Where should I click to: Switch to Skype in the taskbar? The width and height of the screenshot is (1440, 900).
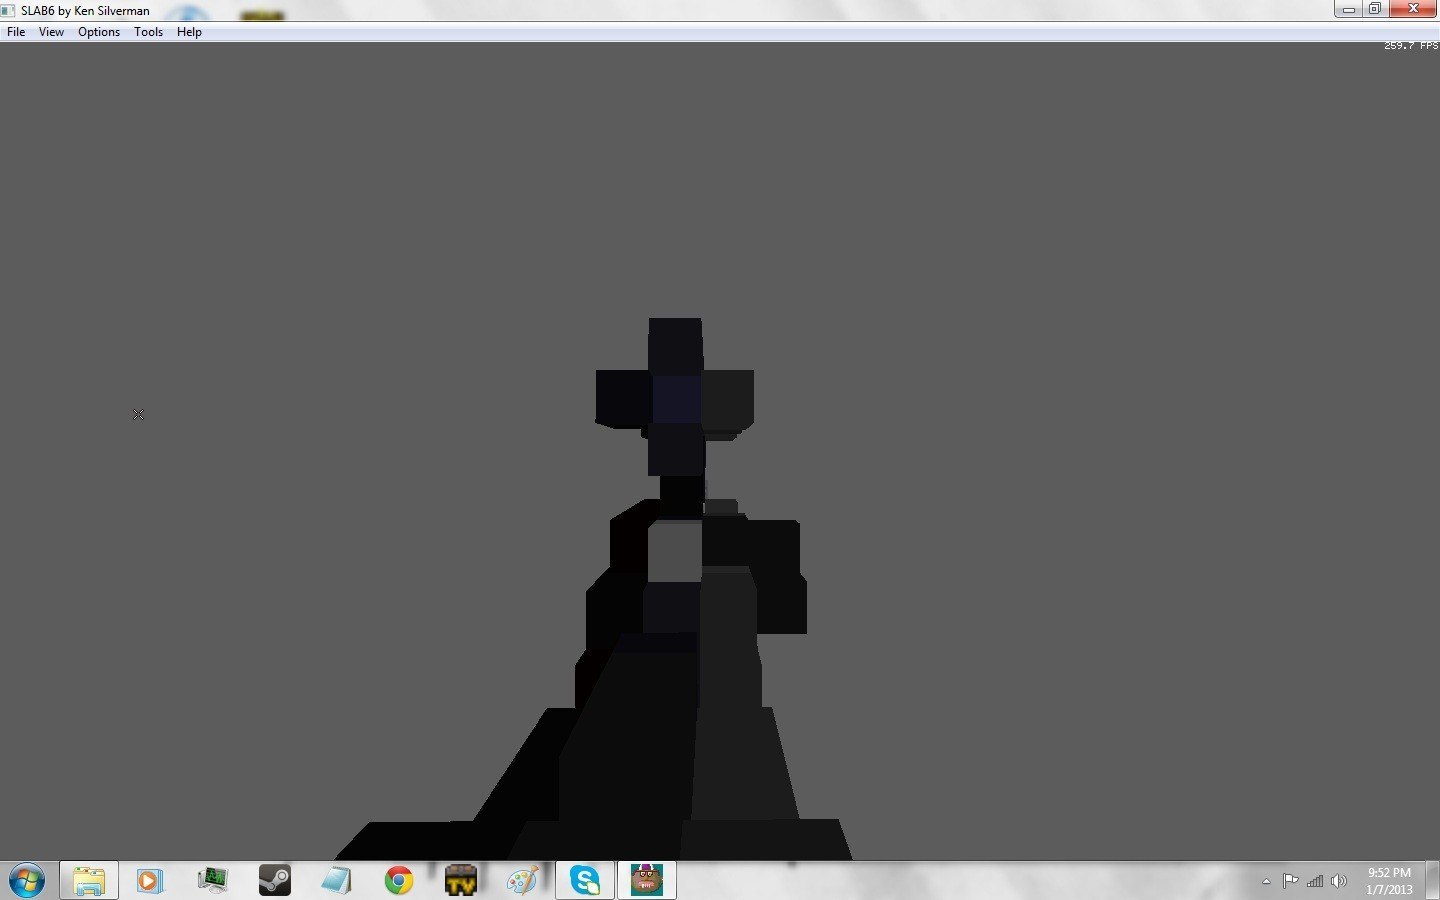point(585,881)
